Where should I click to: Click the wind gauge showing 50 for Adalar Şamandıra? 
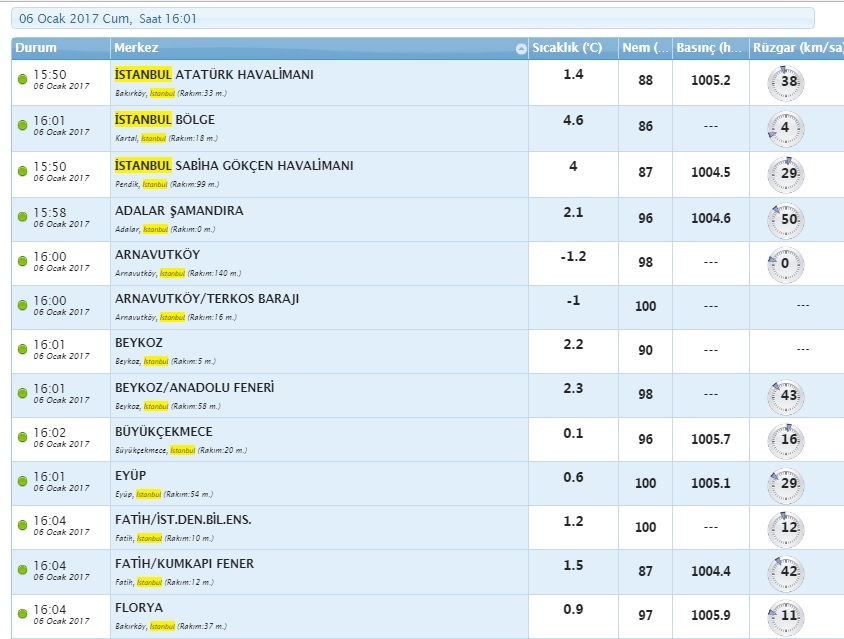785,221
